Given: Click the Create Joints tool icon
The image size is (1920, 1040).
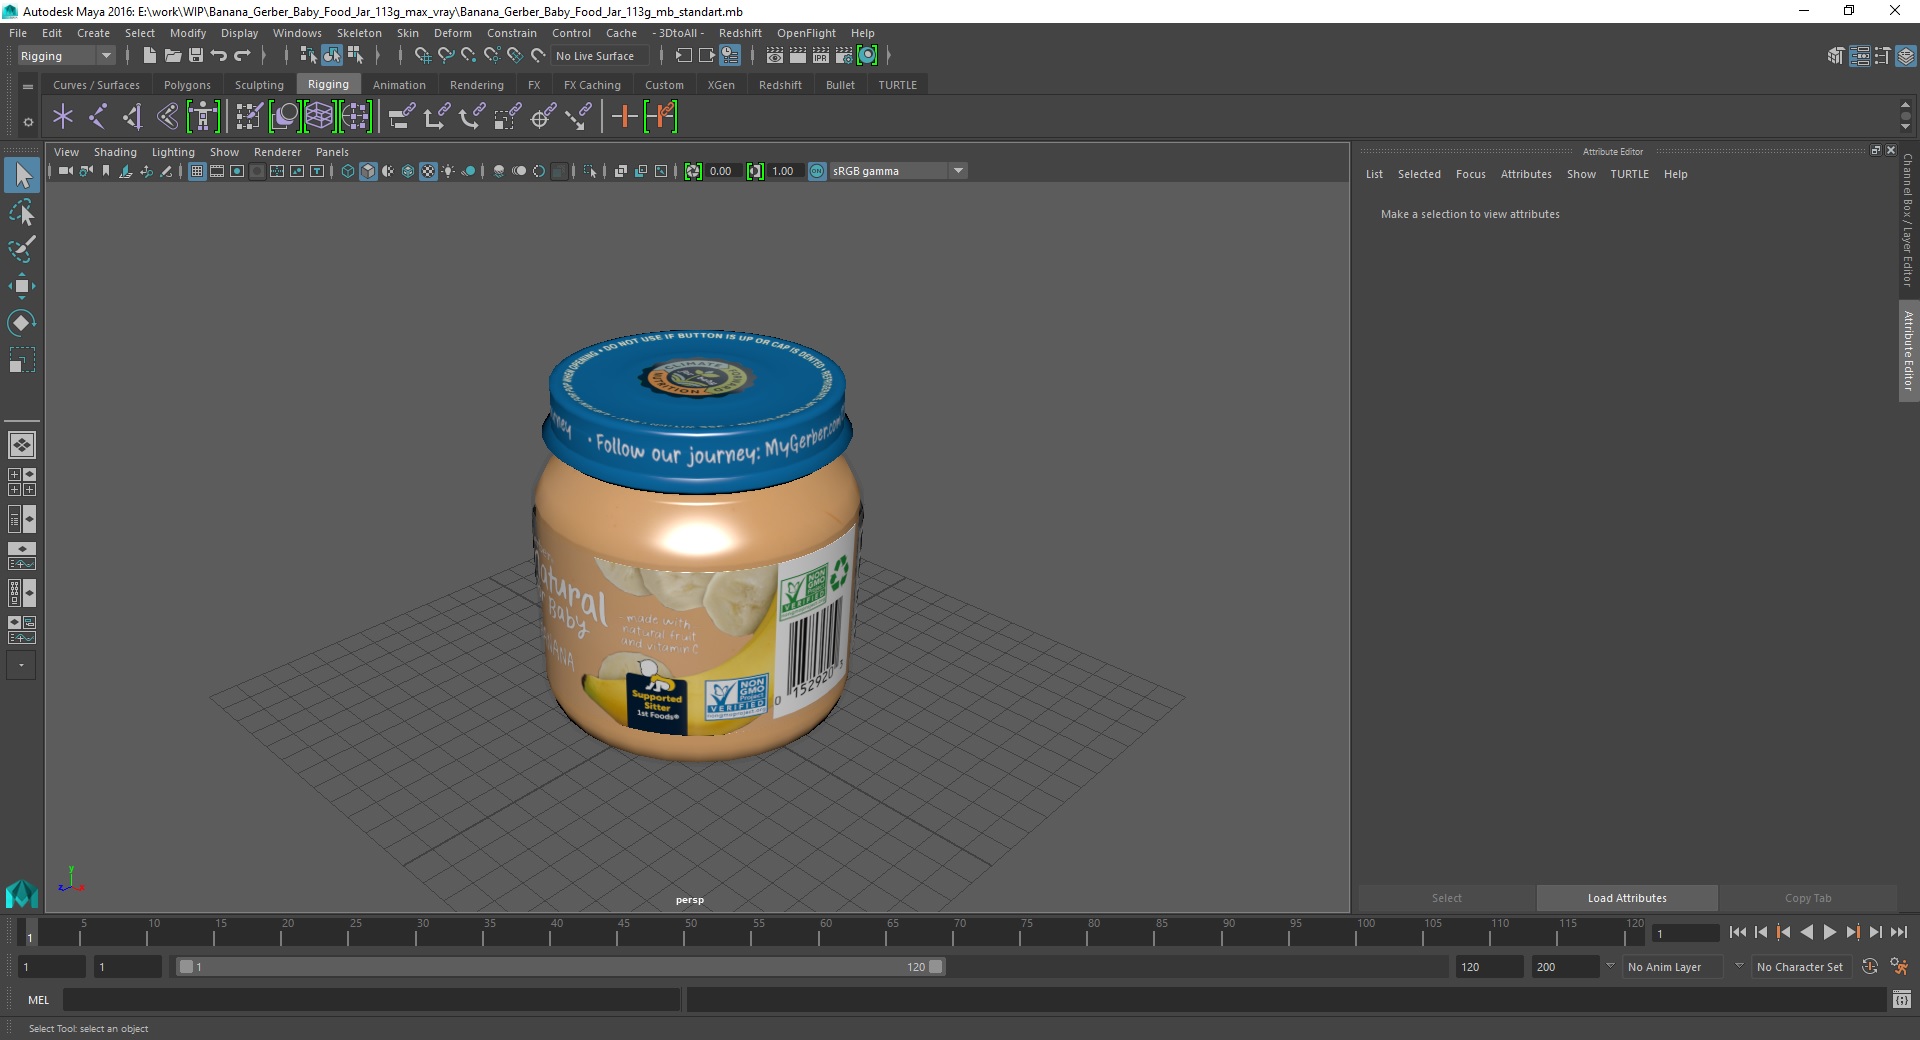Looking at the screenshot, I should 98,117.
